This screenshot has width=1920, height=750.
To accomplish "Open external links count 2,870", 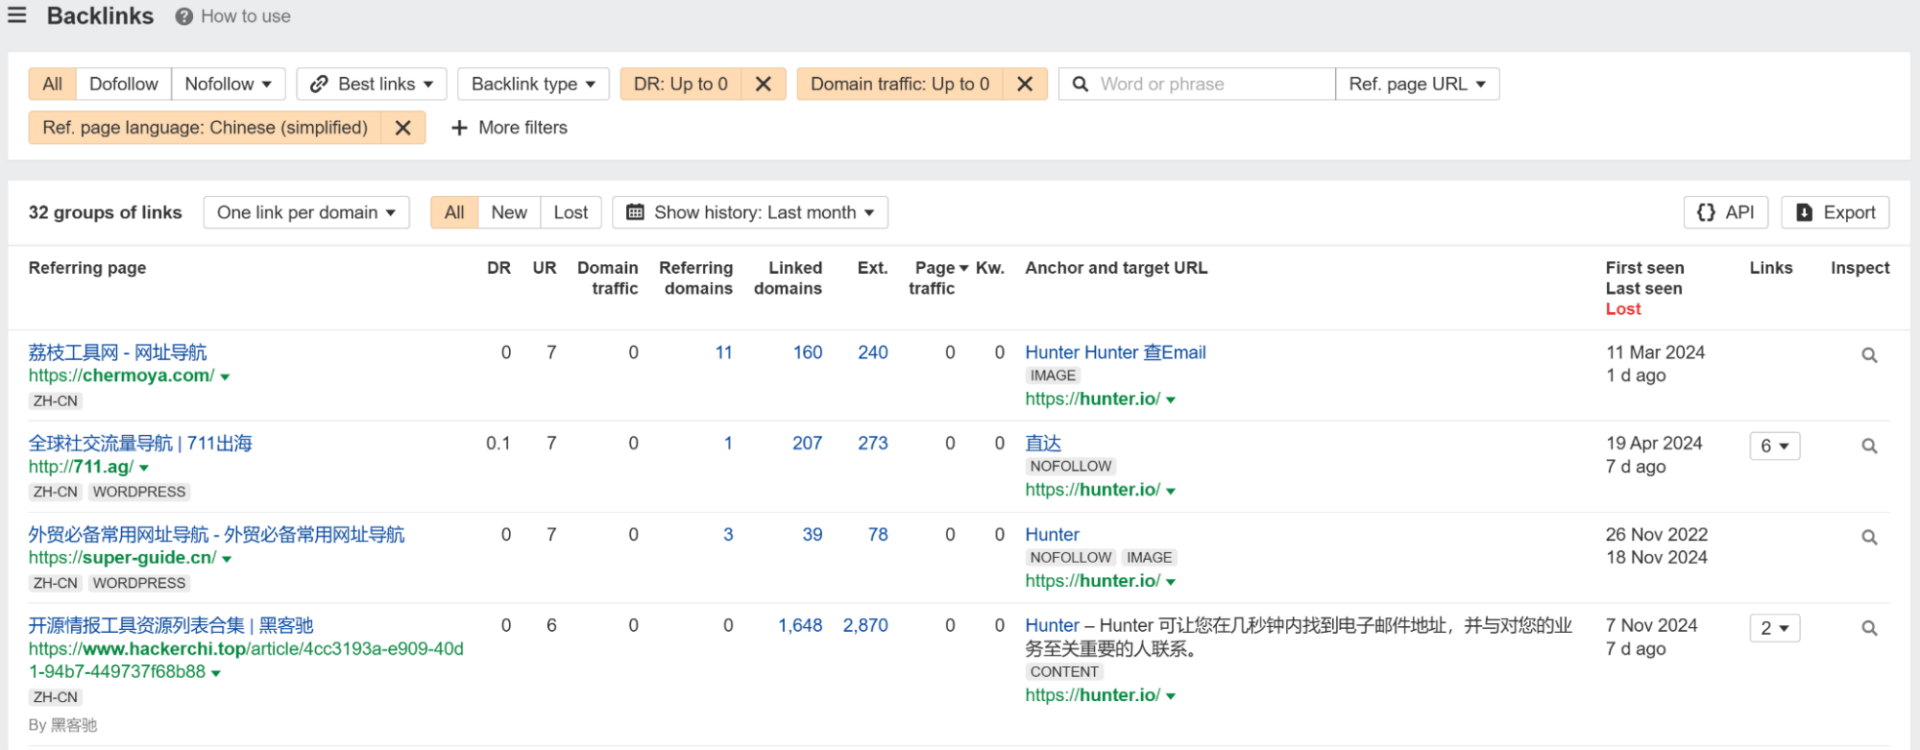I will click(865, 625).
